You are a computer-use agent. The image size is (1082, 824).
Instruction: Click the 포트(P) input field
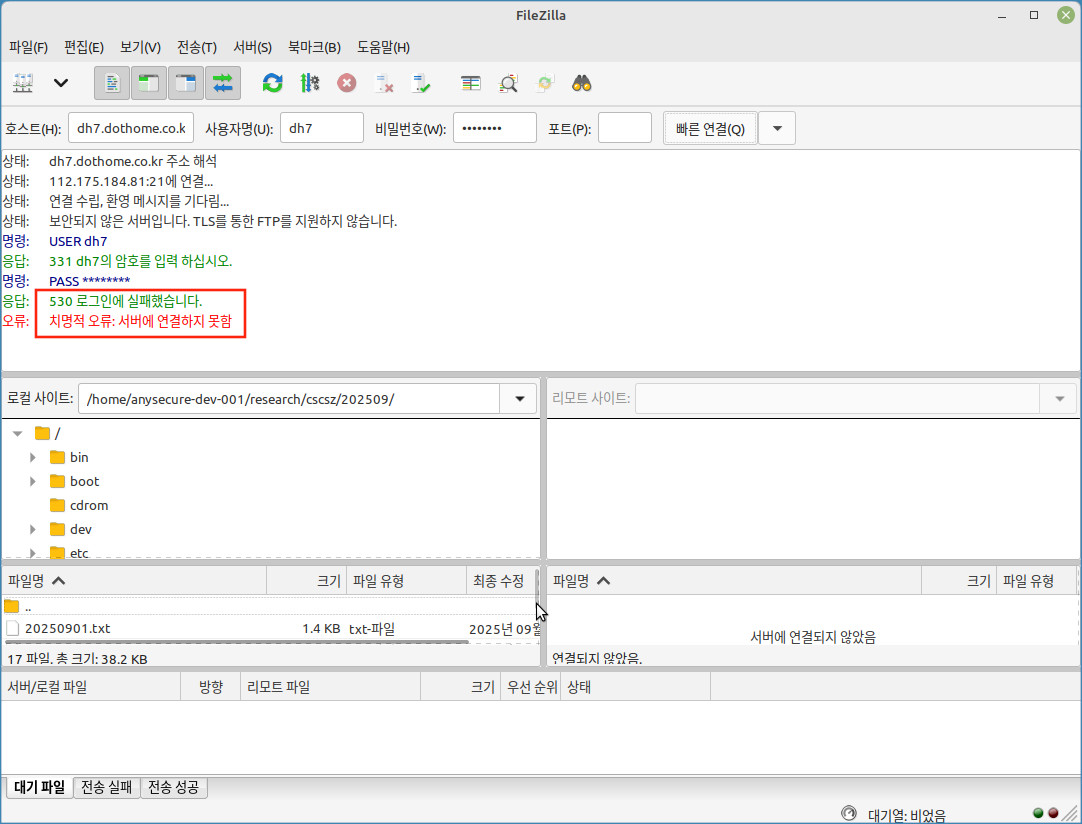625,128
